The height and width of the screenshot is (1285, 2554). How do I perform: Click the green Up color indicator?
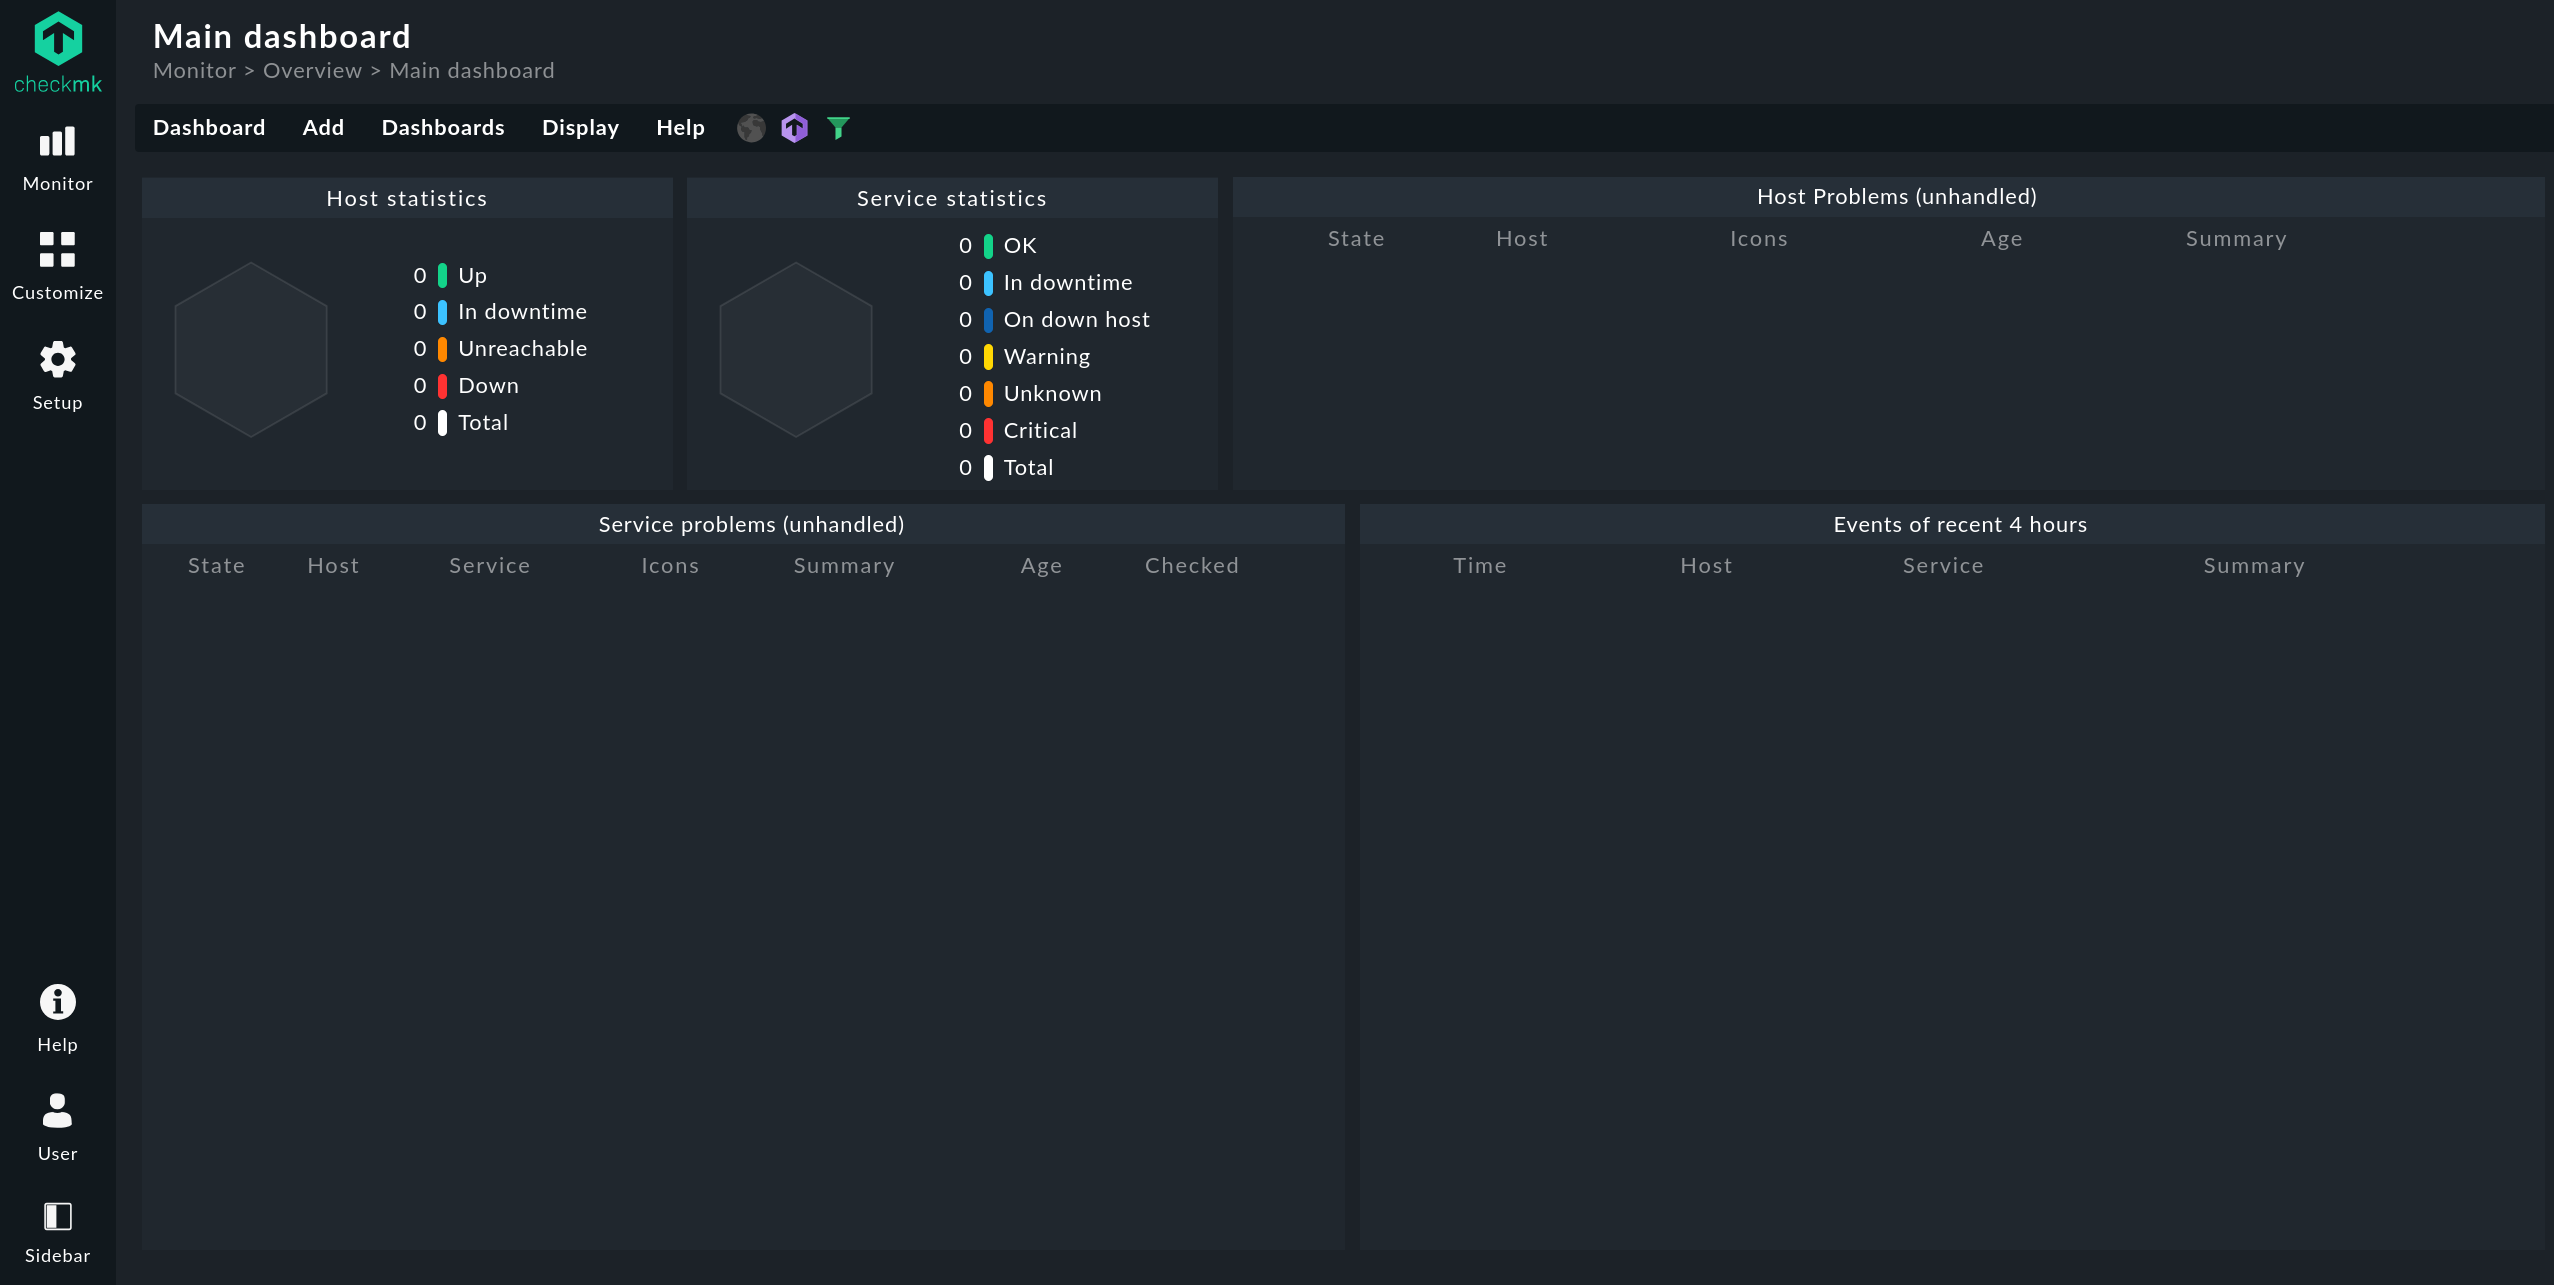[442, 275]
